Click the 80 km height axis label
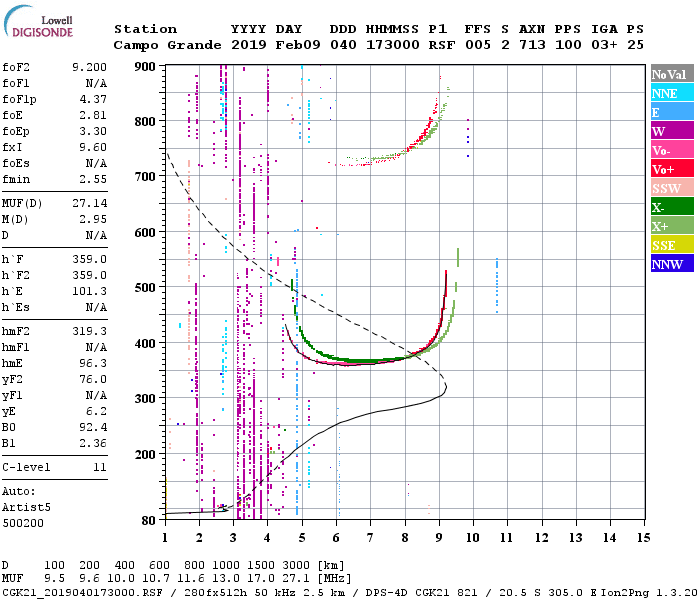 click(149, 521)
